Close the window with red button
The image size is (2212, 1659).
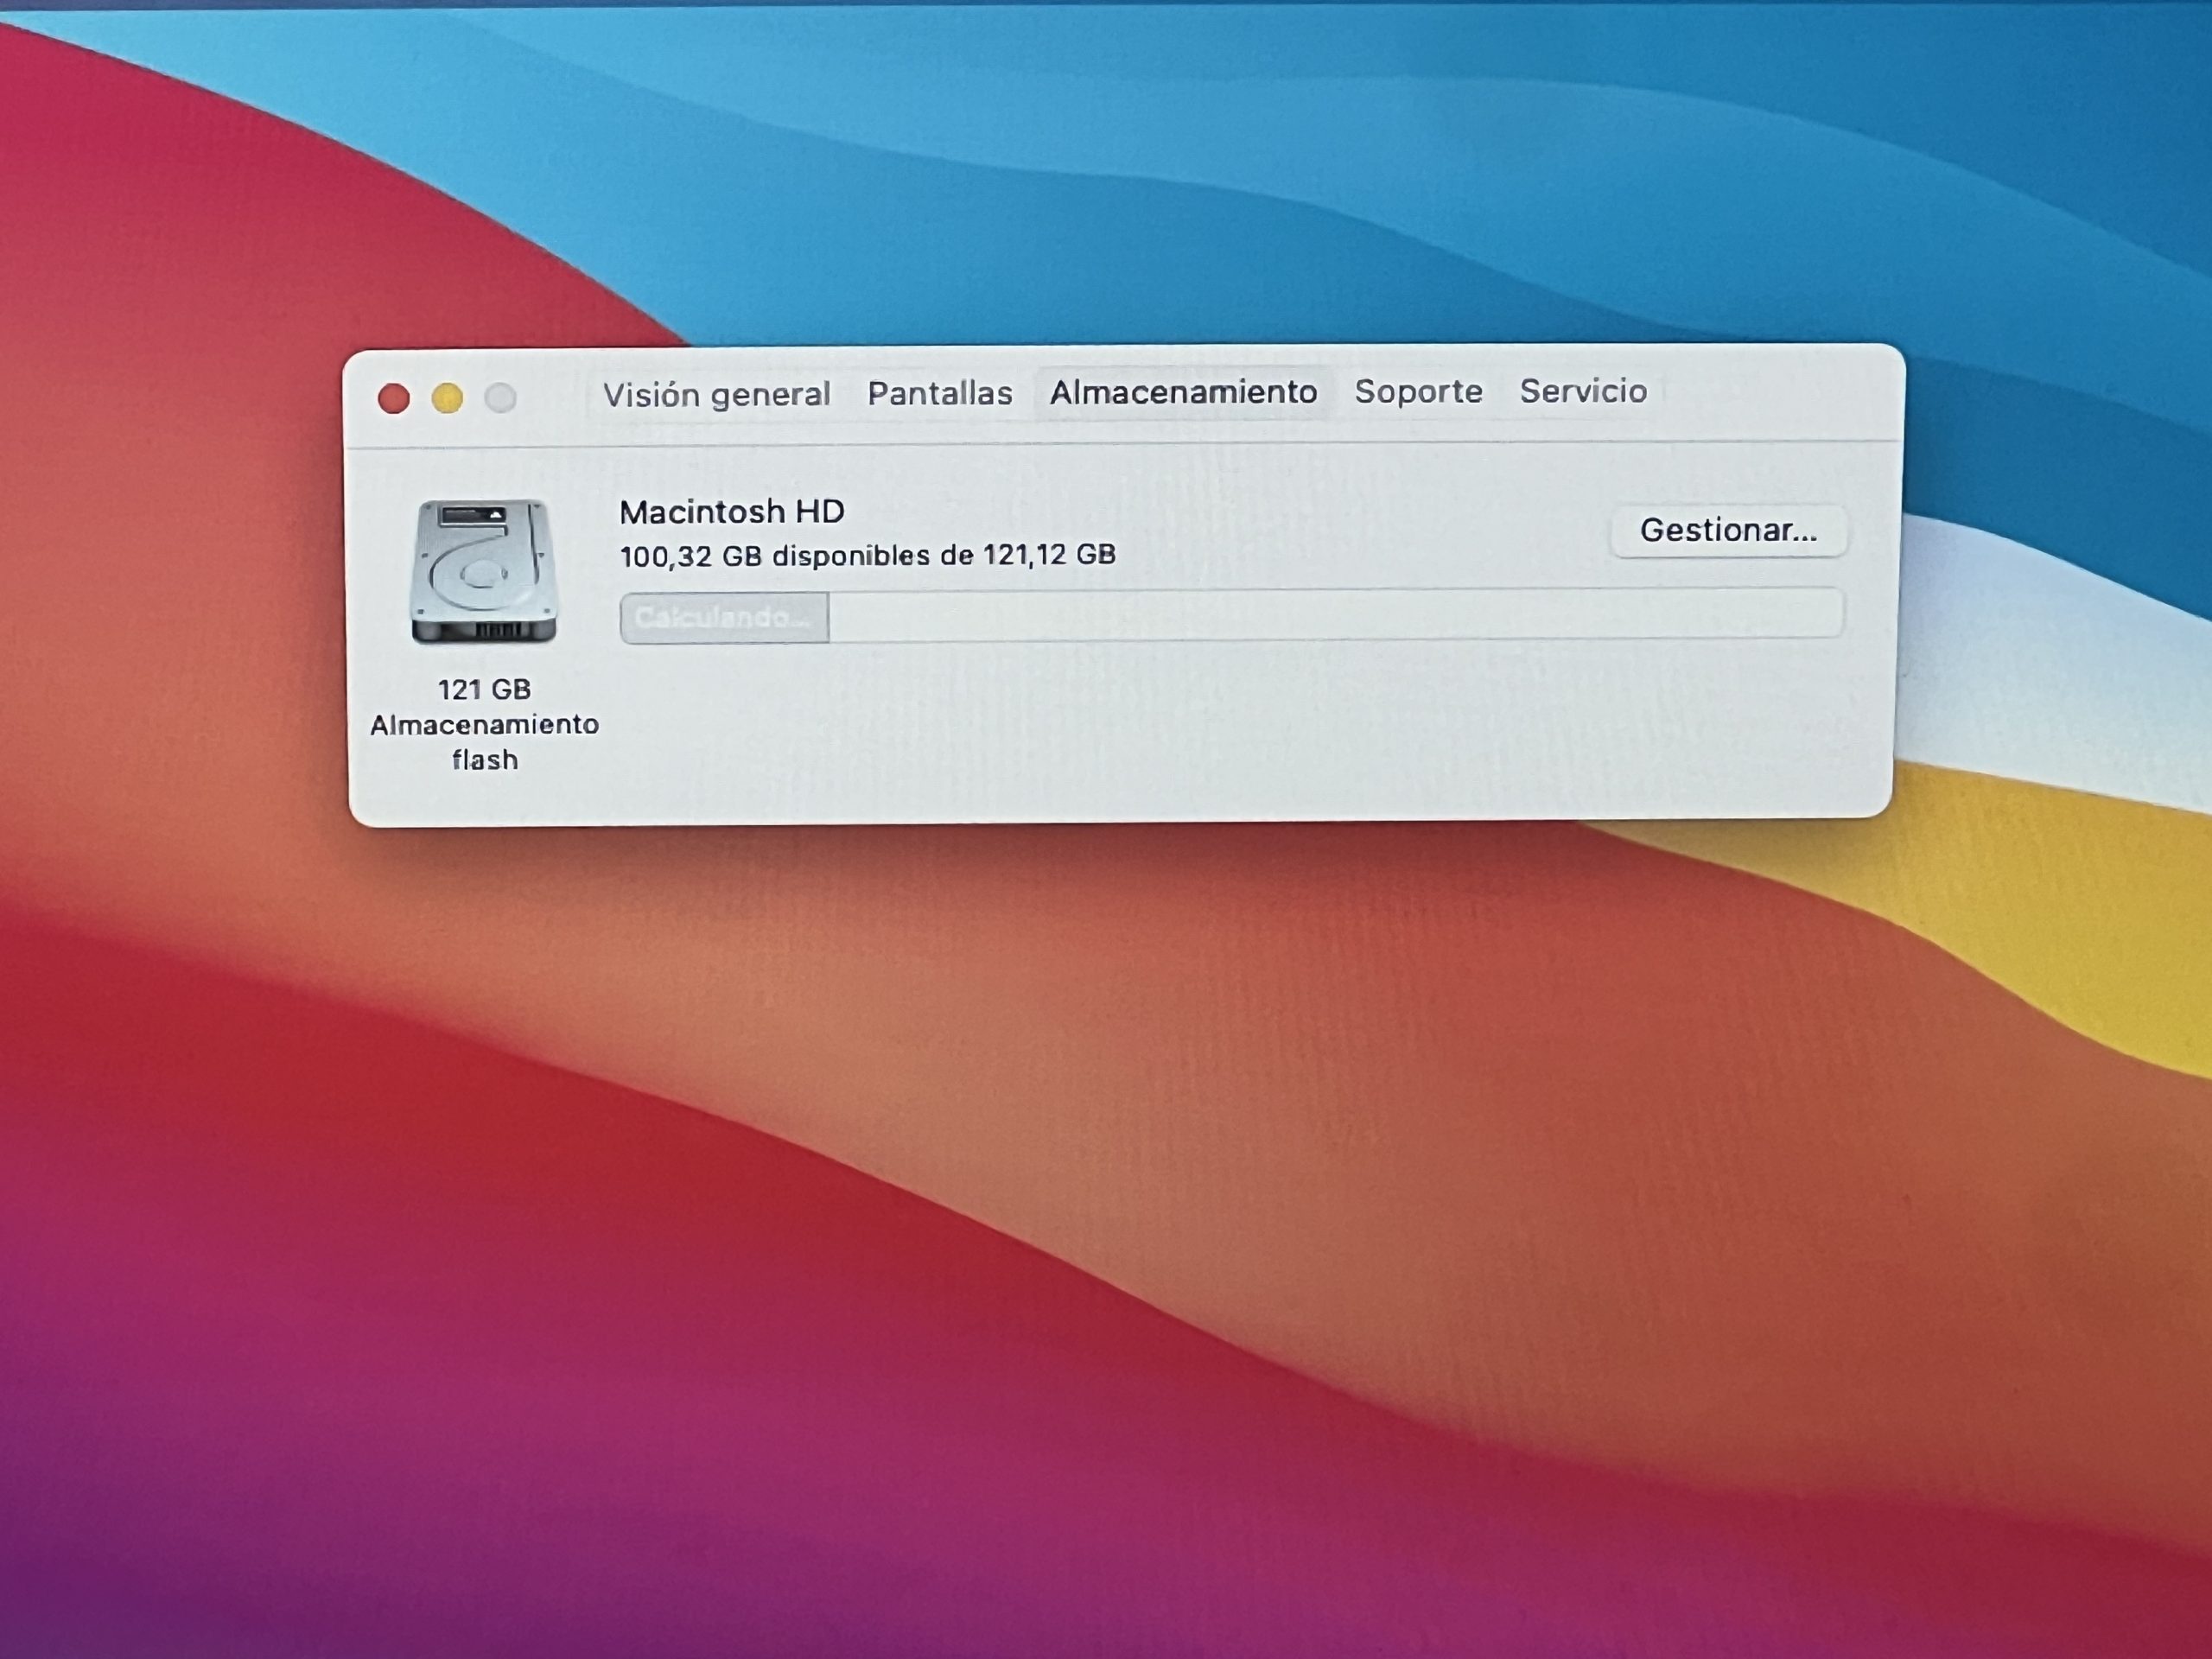[394, 399]
